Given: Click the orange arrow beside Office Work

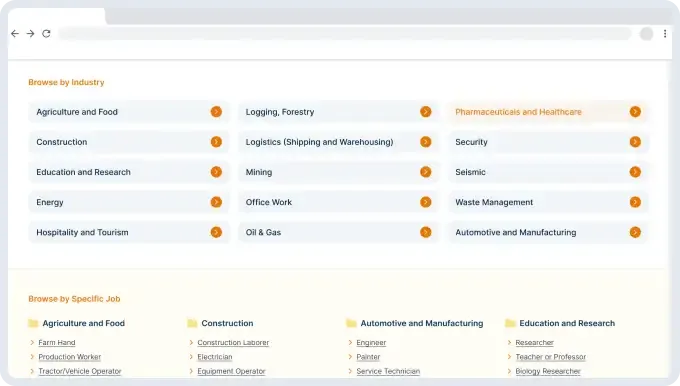Looking at the screenshot, I should (425, 202).
